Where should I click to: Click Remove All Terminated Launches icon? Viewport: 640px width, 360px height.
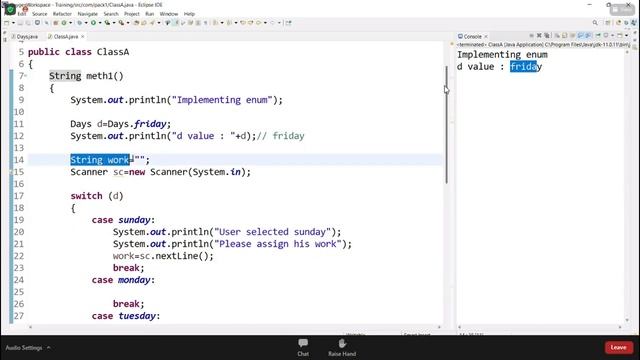(x=547, y=36)
